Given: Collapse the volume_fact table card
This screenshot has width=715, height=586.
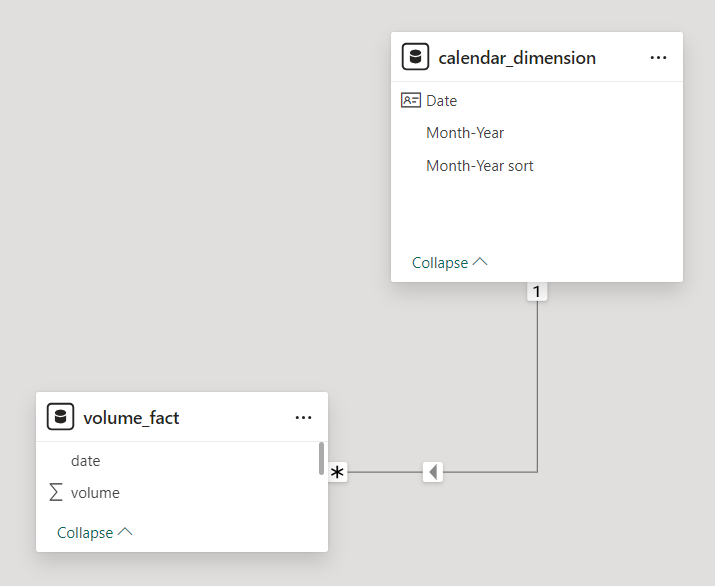Looking at the screenshot, I should coord(94,533).
